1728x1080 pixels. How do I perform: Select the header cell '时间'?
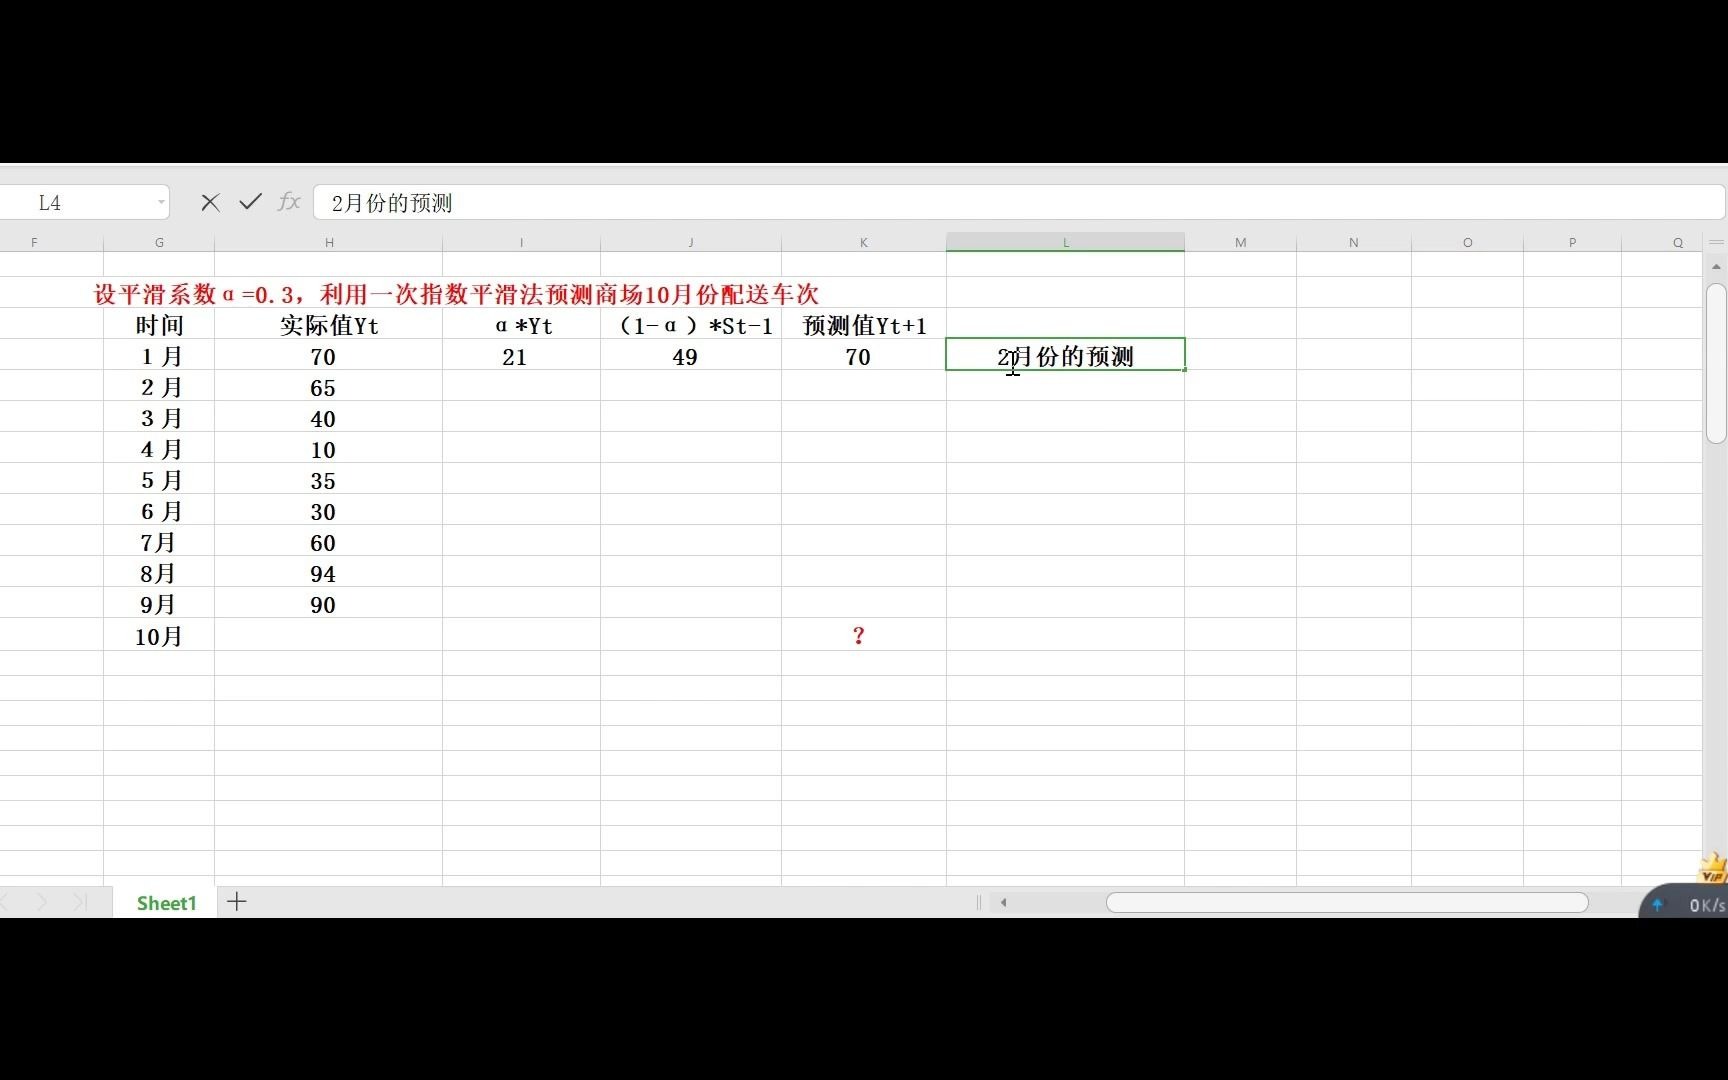pos(159,325)
